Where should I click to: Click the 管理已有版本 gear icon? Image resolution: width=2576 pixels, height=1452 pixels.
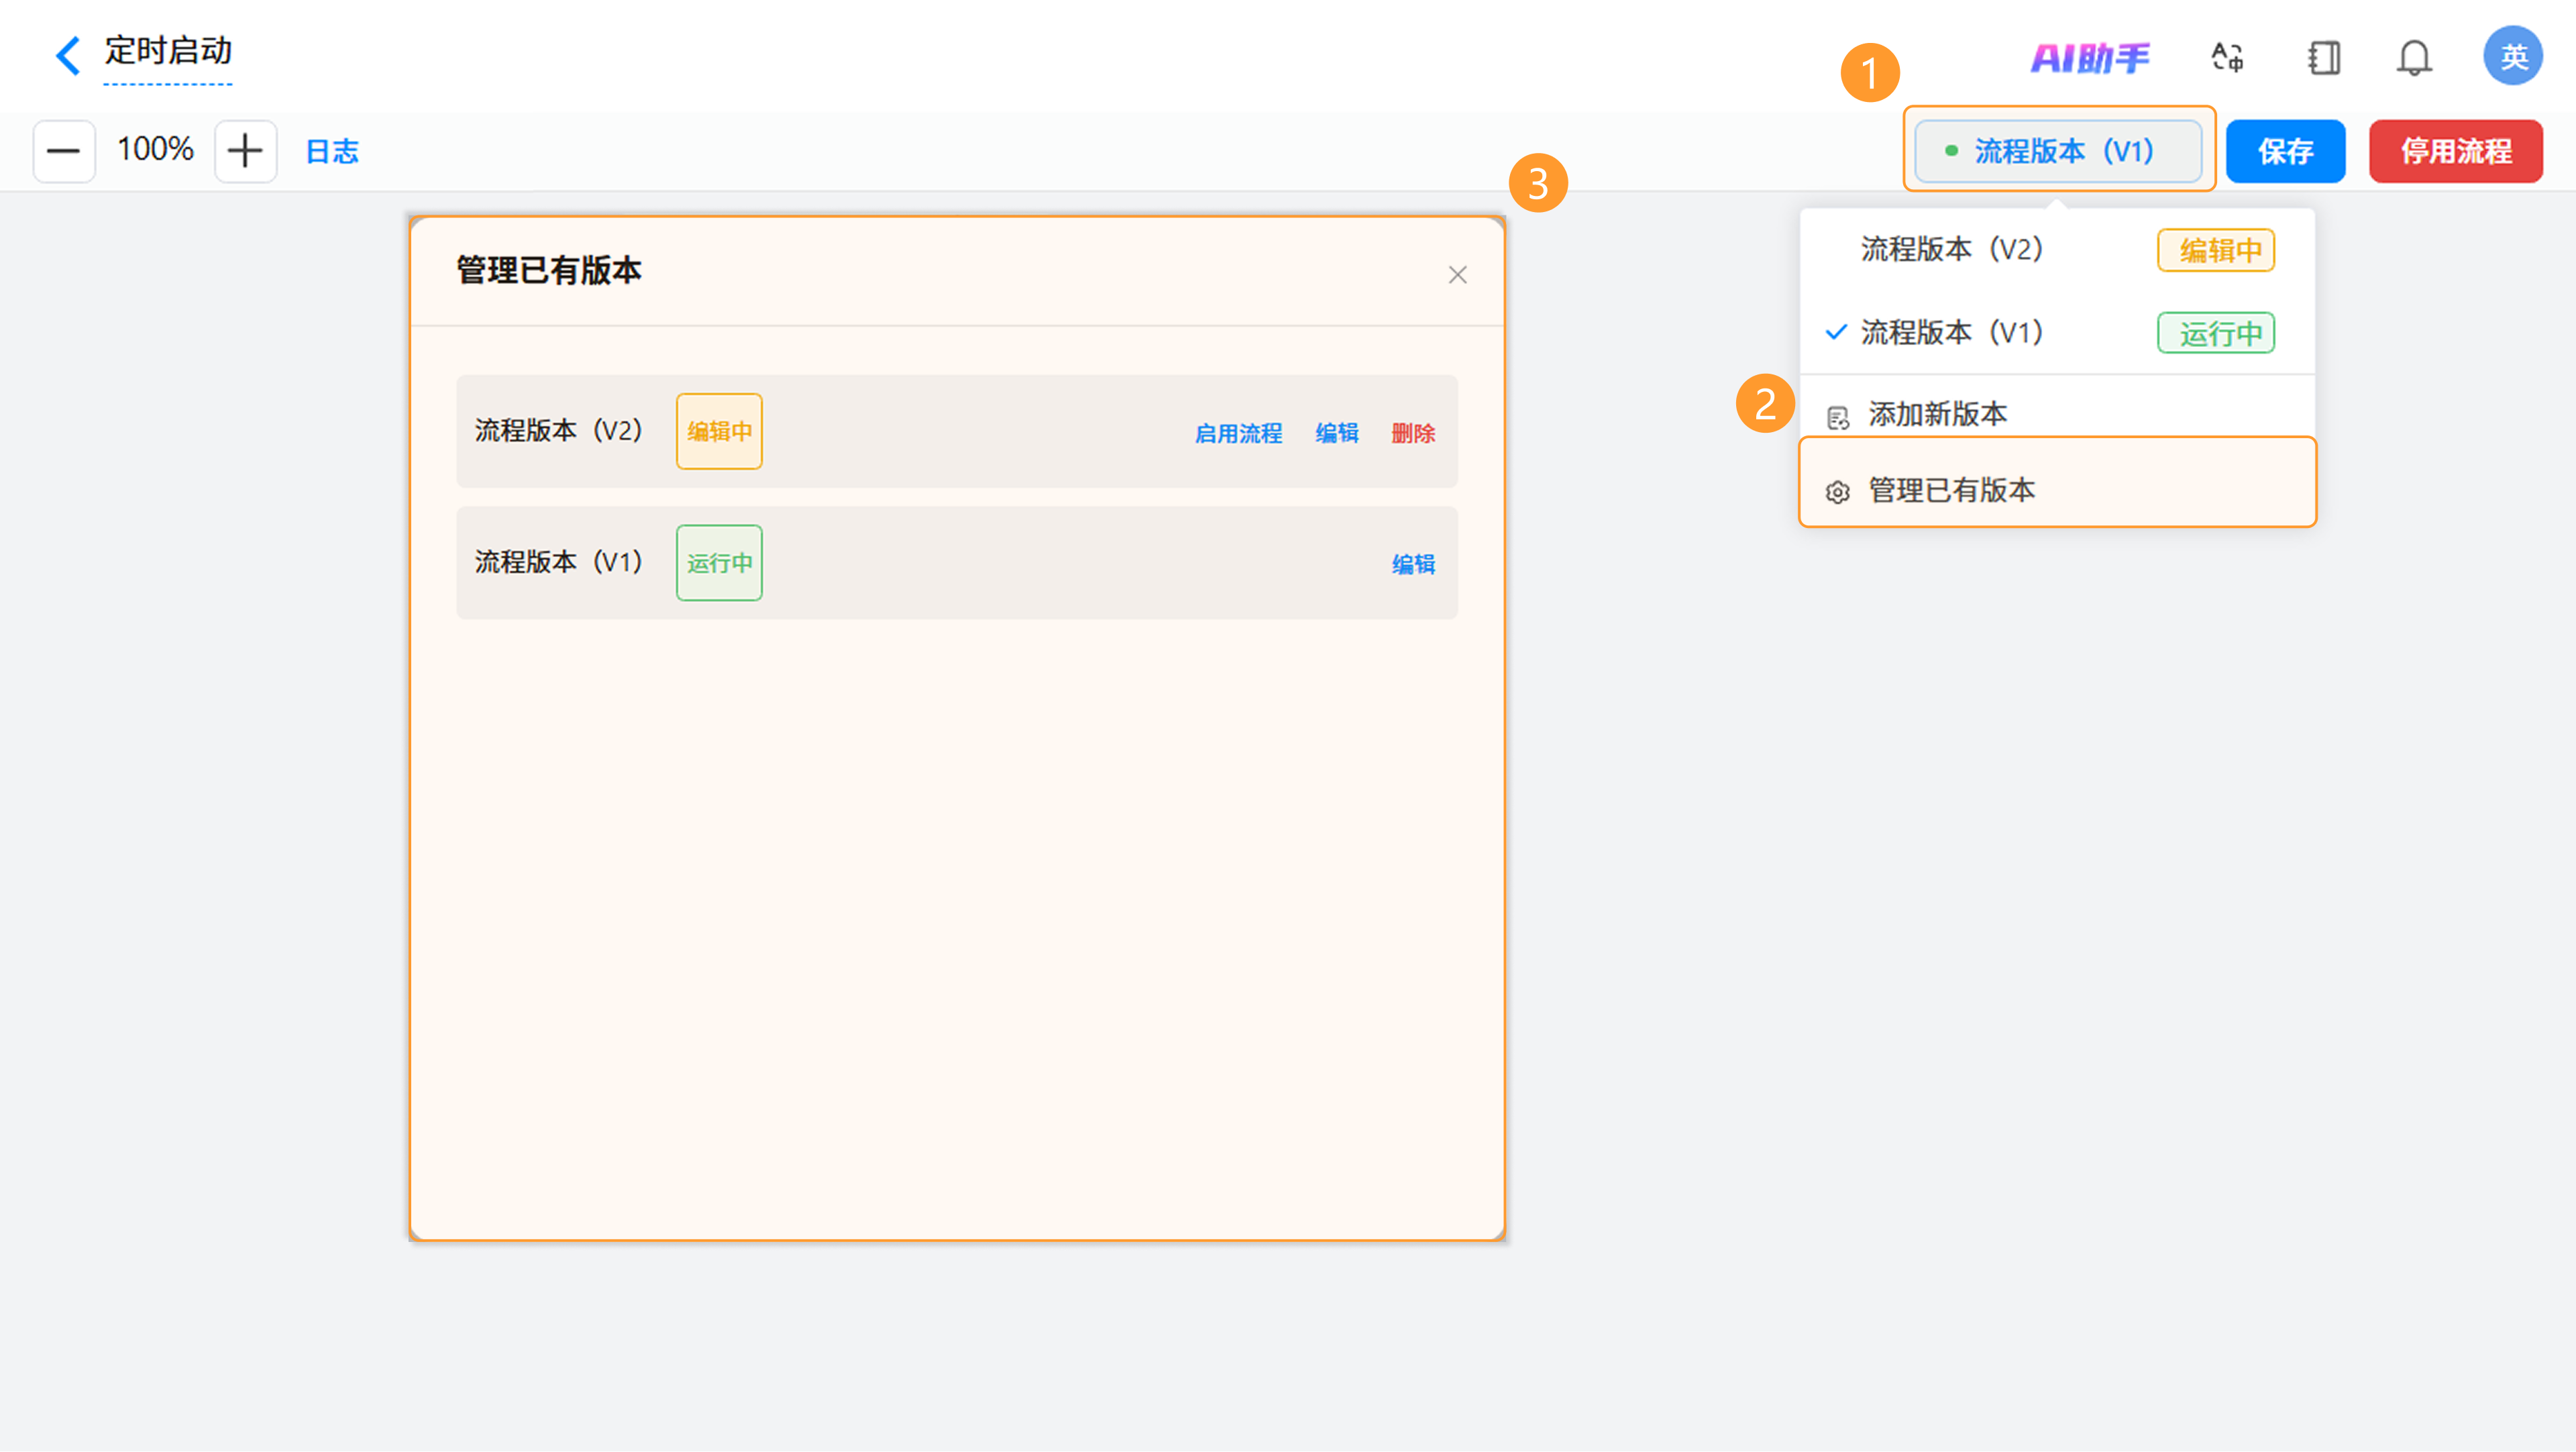pos(1838,492)
